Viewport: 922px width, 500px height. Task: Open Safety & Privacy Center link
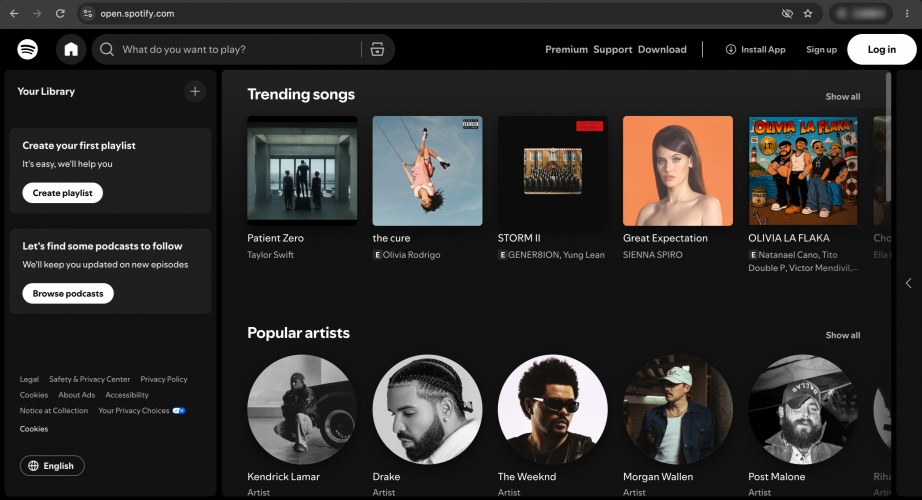(x=89, y=379)
